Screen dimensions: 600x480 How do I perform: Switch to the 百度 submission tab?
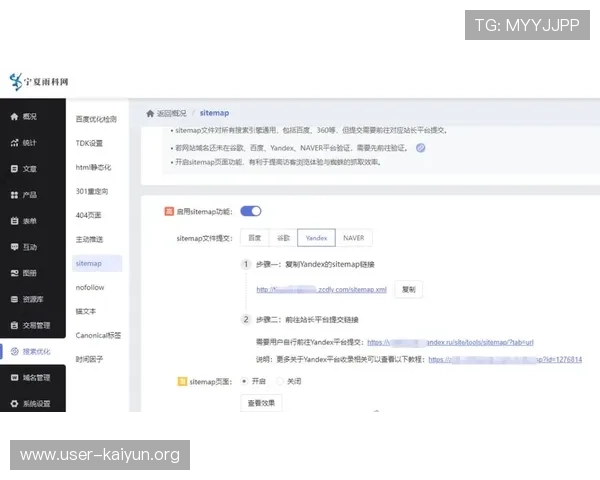pyautogui.click(x=254, y=238)
